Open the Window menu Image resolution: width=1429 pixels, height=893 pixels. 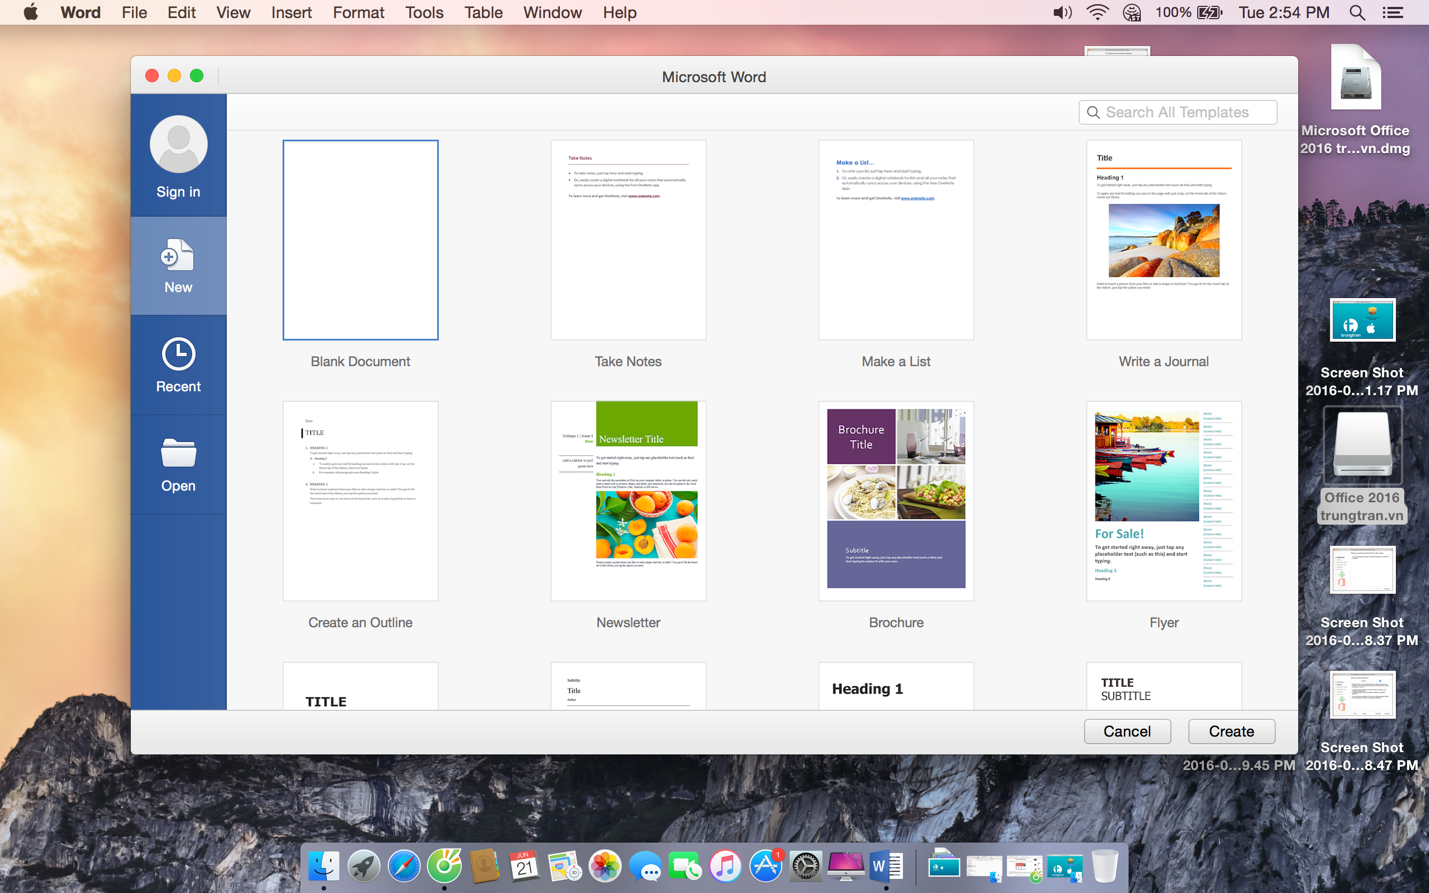pyautogui.click(x=552, y=12)
